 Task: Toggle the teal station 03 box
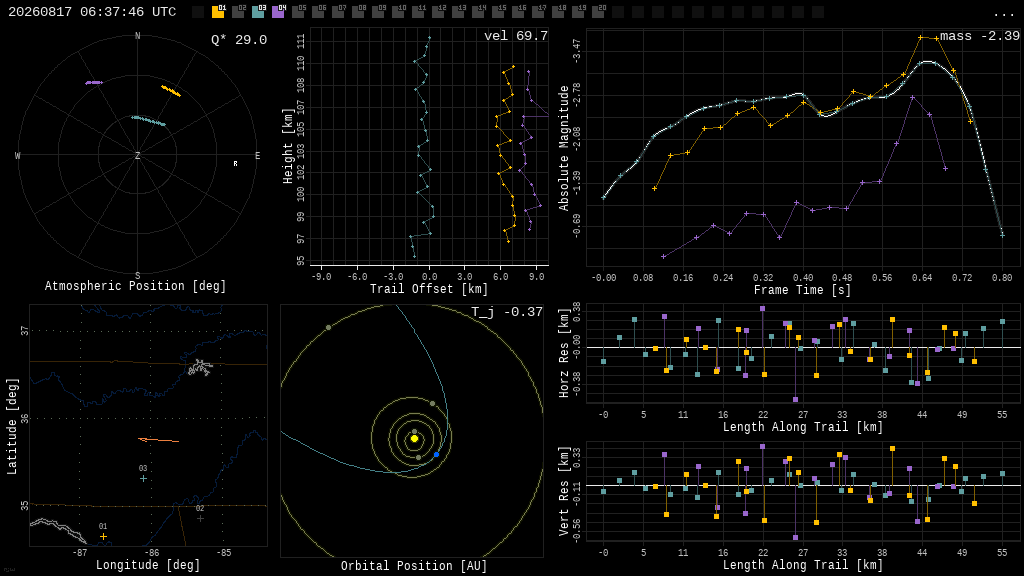[x=259, y=12]
